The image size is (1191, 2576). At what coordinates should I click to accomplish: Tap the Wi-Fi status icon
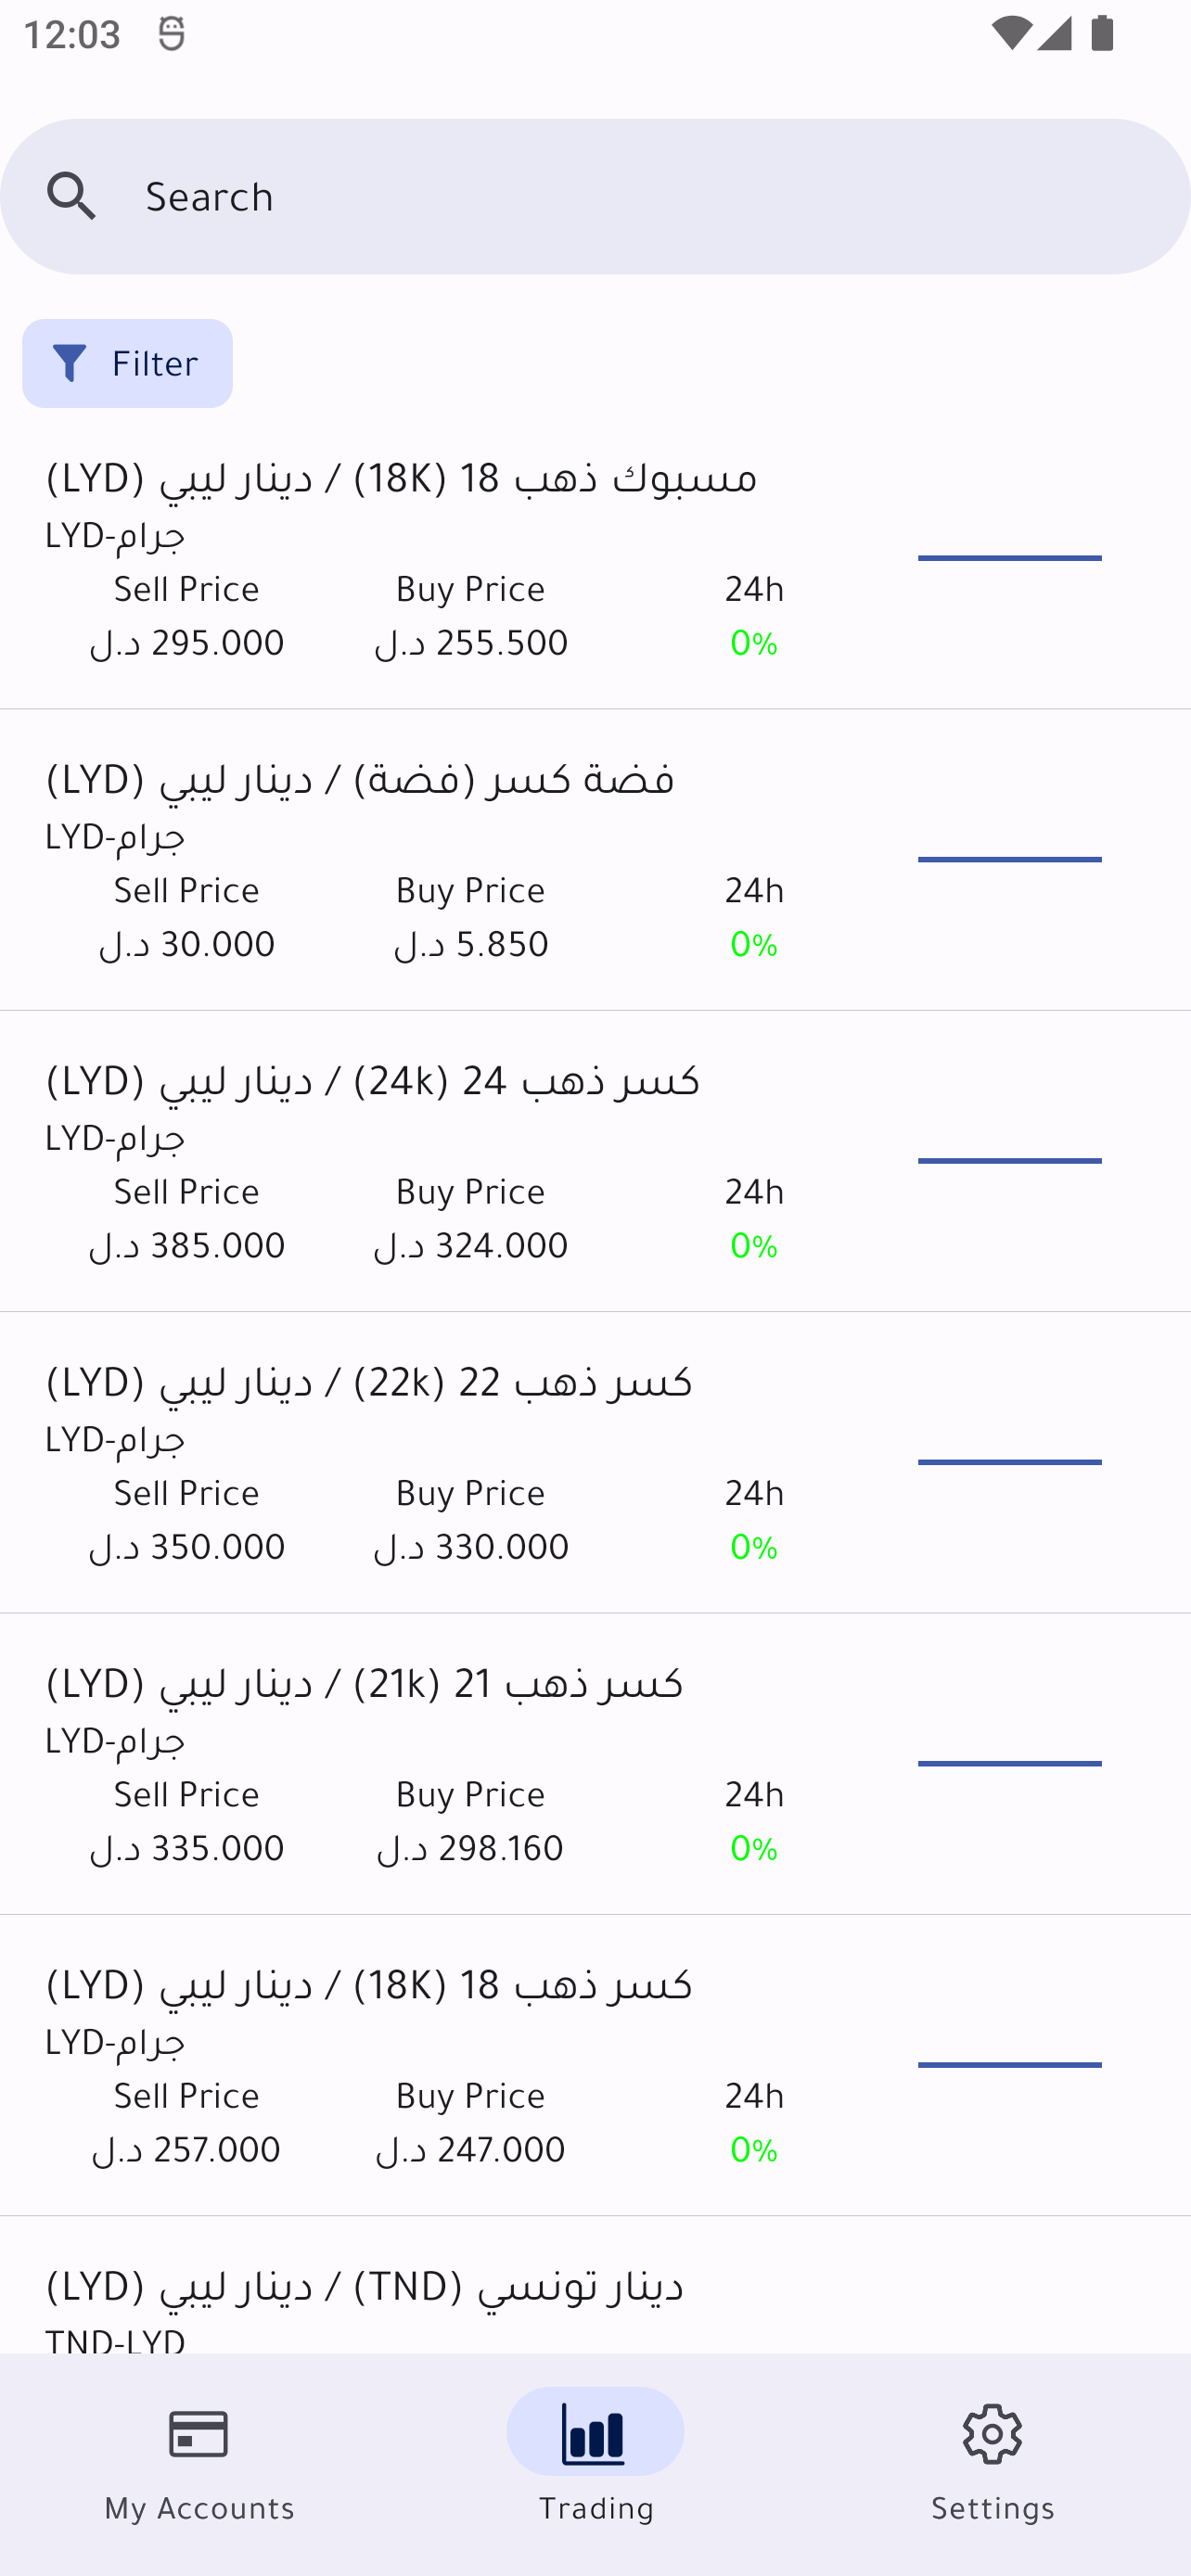[x=1010, y=34]
